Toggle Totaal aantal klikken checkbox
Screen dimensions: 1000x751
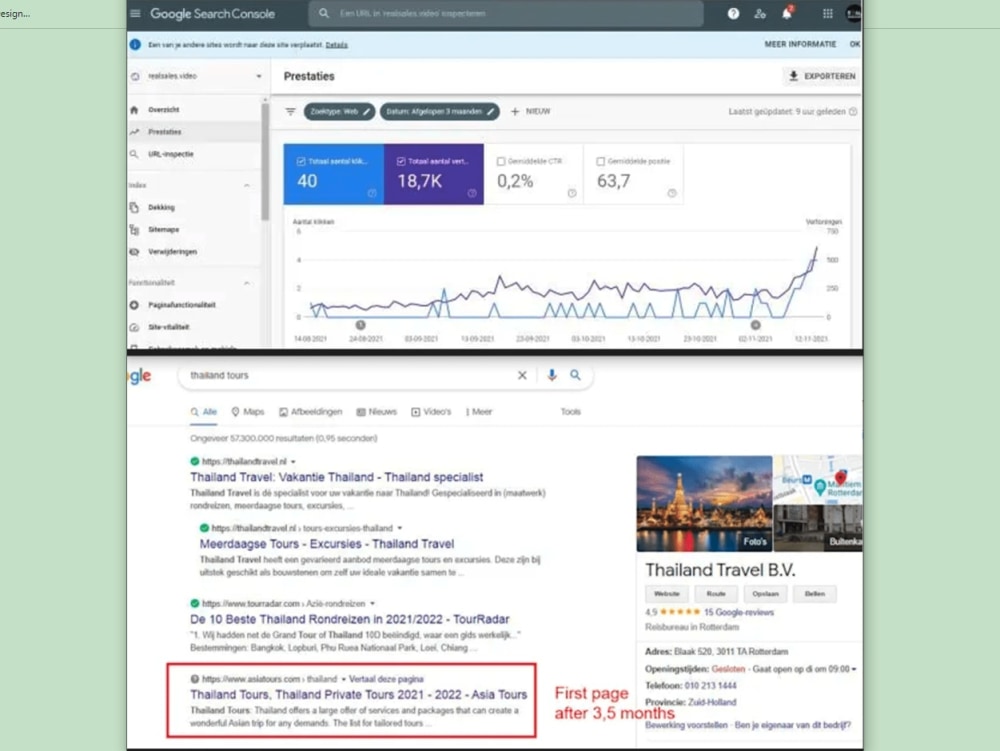pos(301,162)
